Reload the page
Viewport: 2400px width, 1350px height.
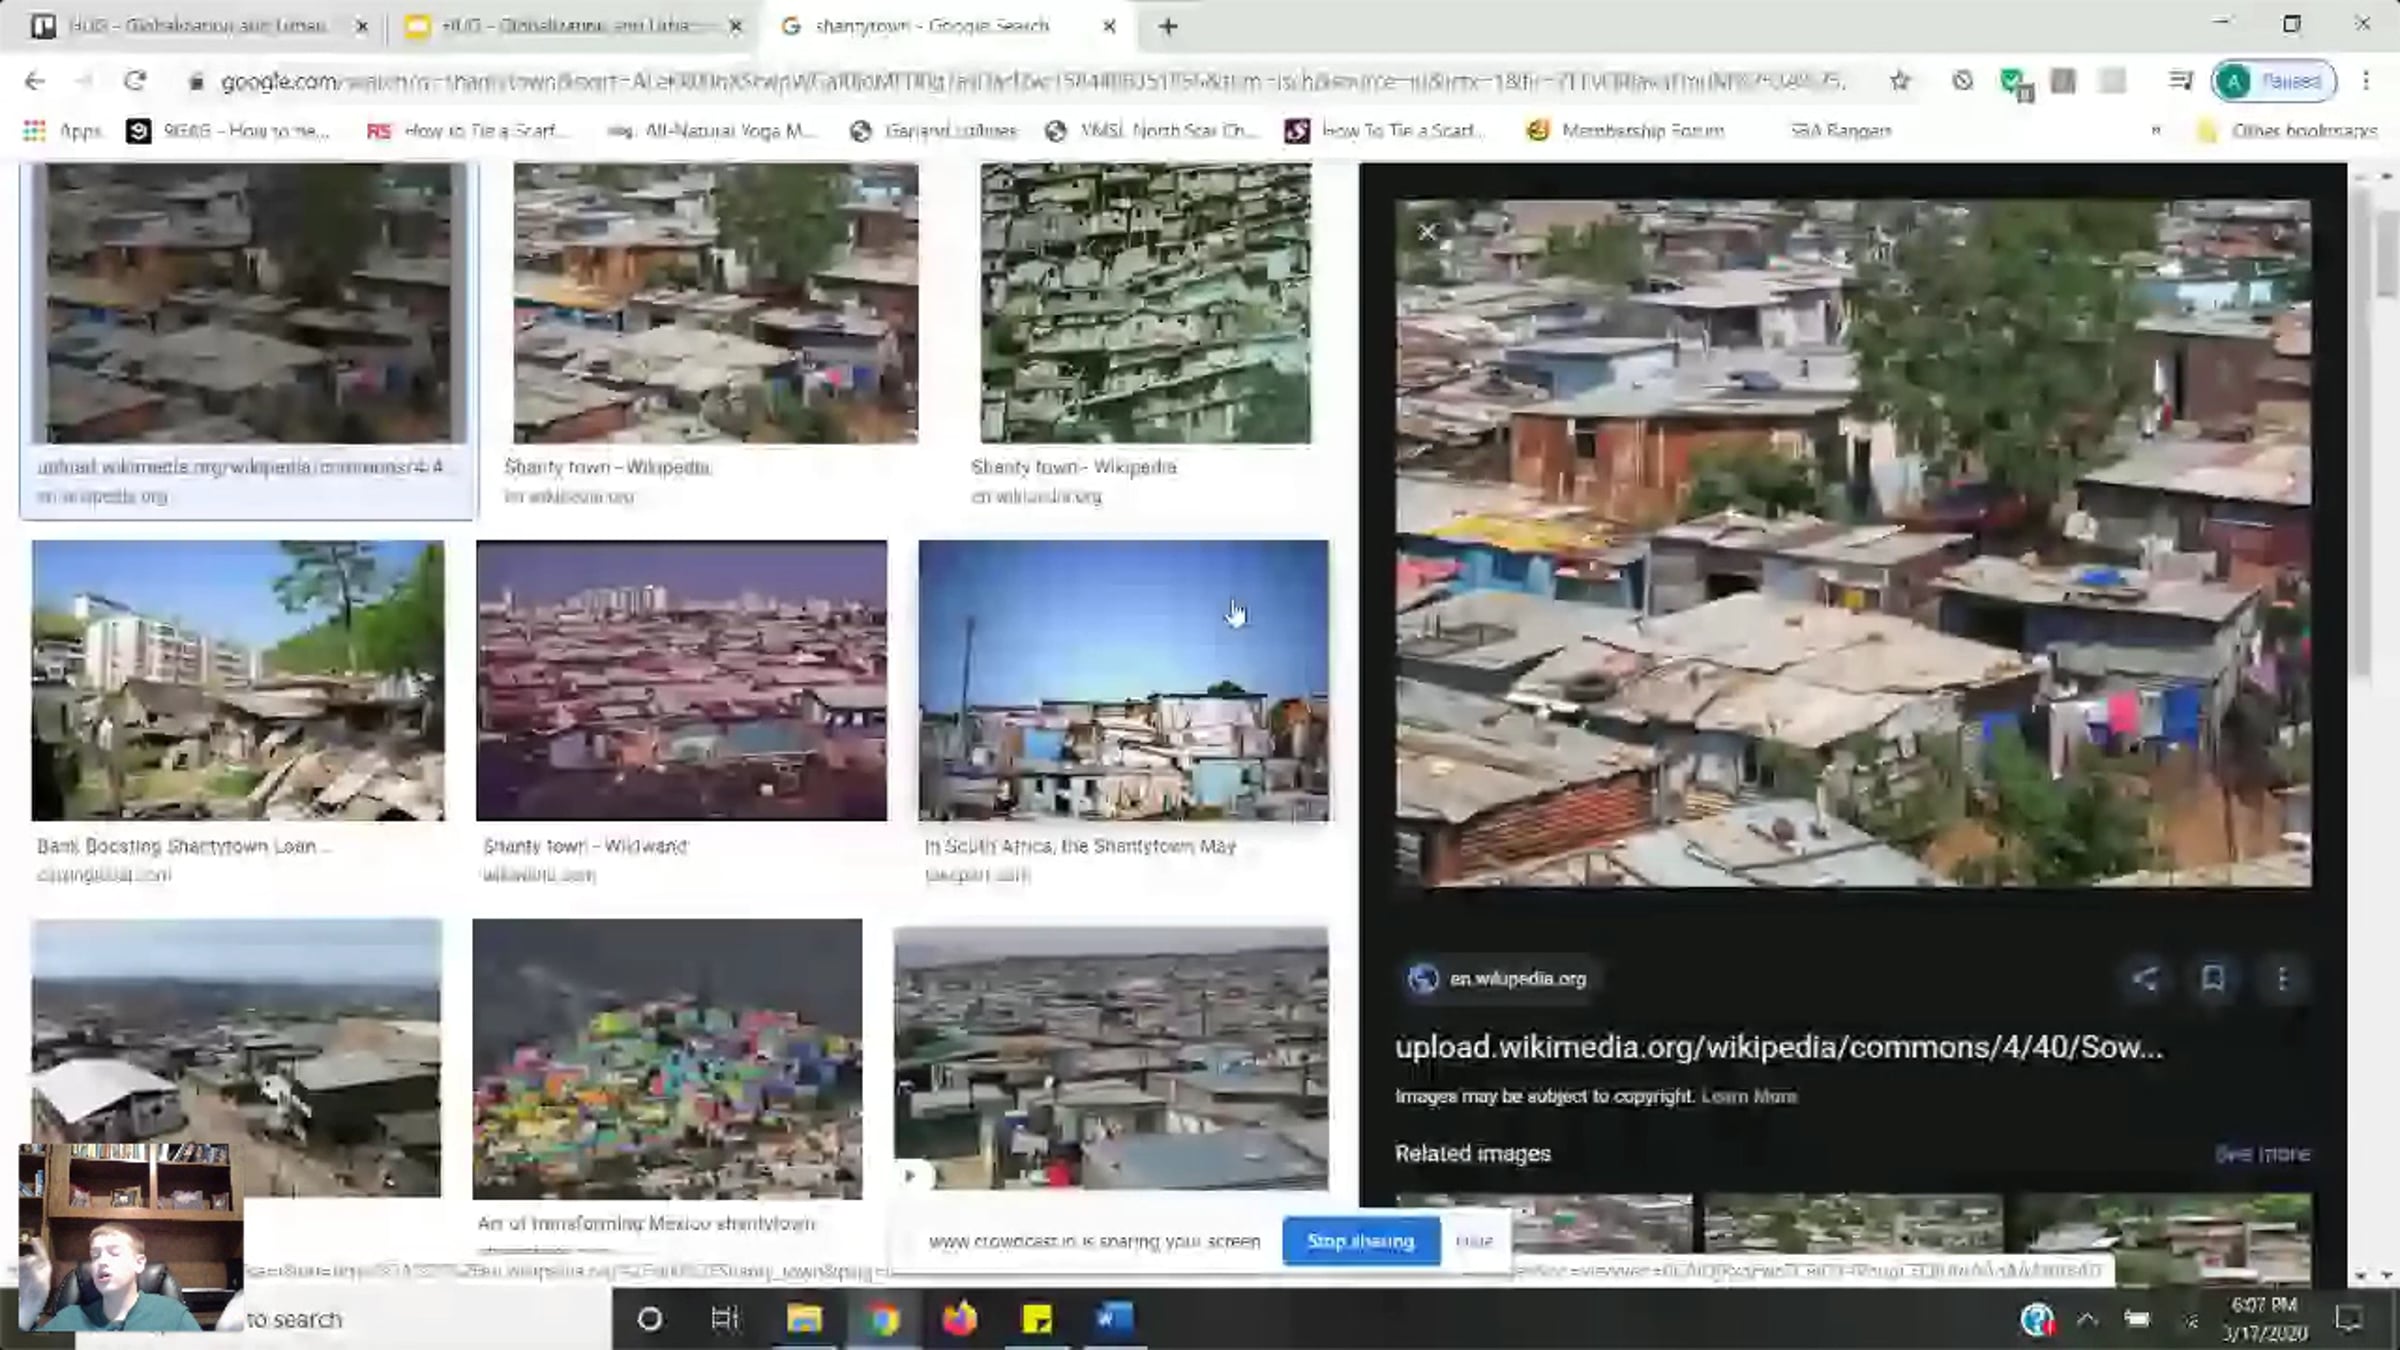135,81
